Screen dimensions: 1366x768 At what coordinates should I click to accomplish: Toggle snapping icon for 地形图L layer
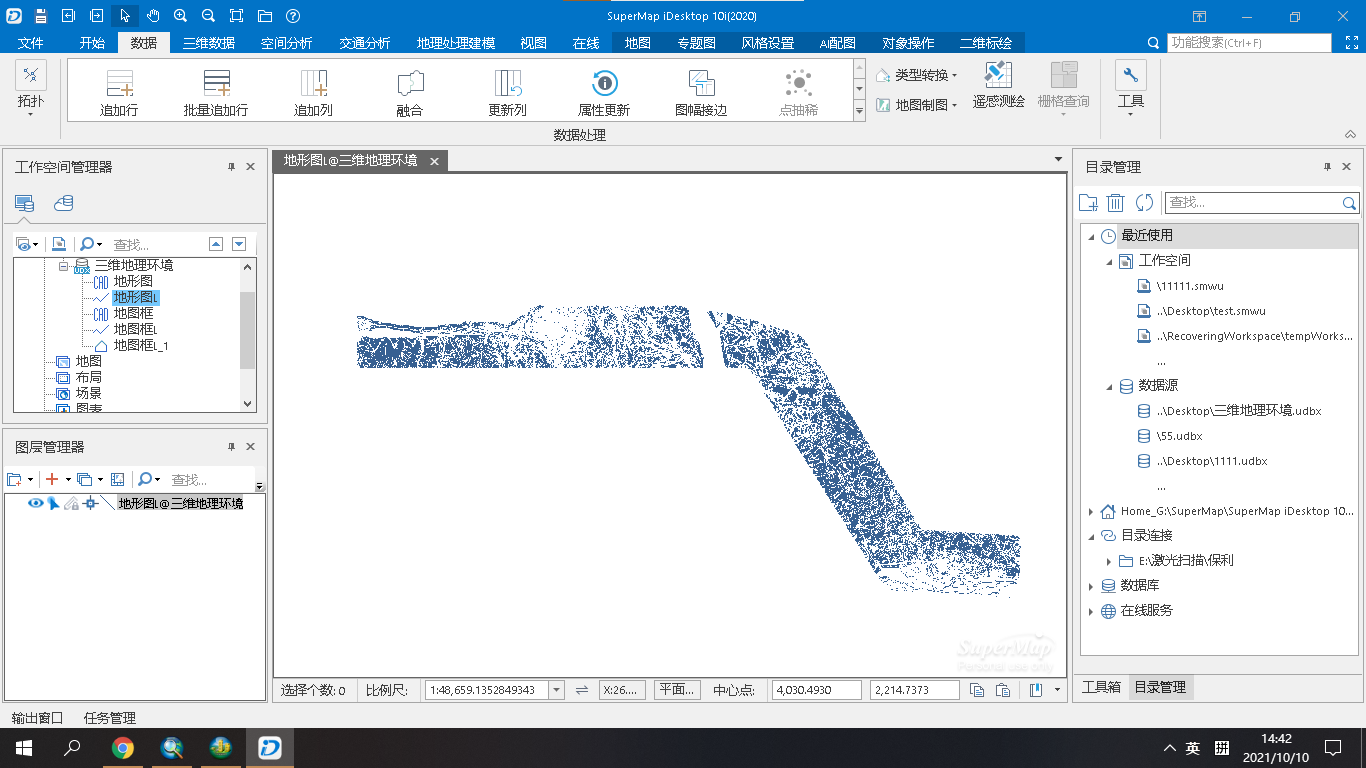pos(90,503)
